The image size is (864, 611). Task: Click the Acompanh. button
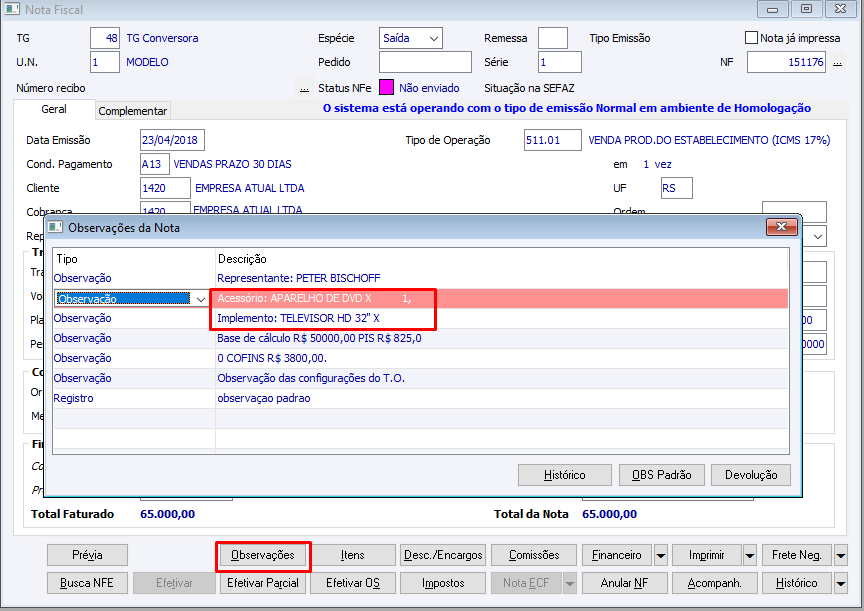pos(715,583)
